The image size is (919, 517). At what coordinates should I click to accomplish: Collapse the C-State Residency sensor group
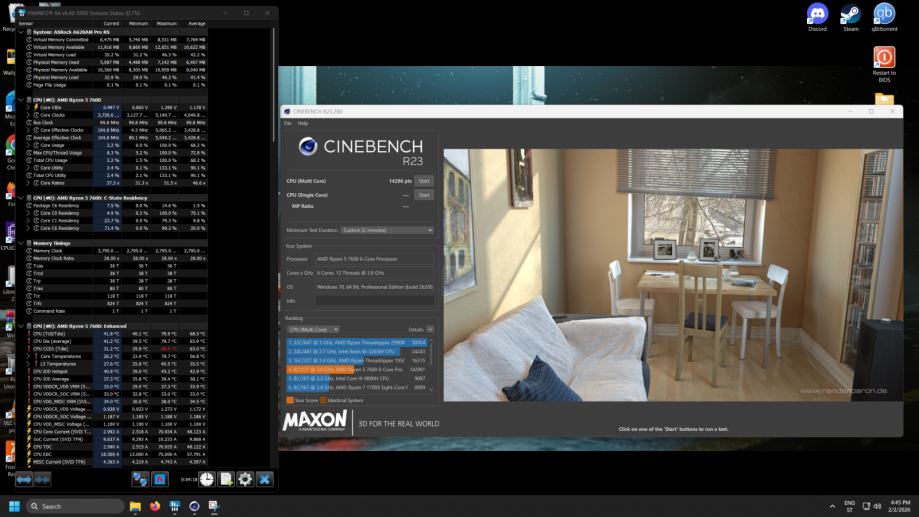coord(21,198)
